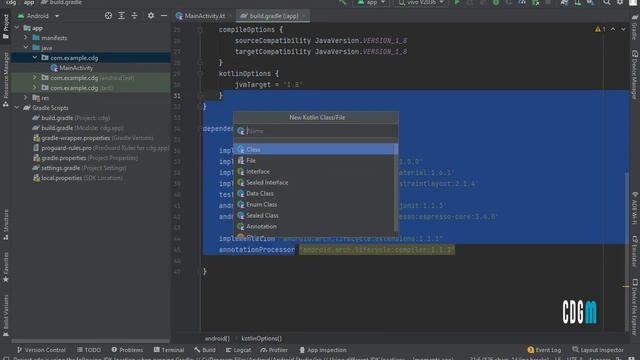Jump to next highlighted error arrow

(623, 29)
